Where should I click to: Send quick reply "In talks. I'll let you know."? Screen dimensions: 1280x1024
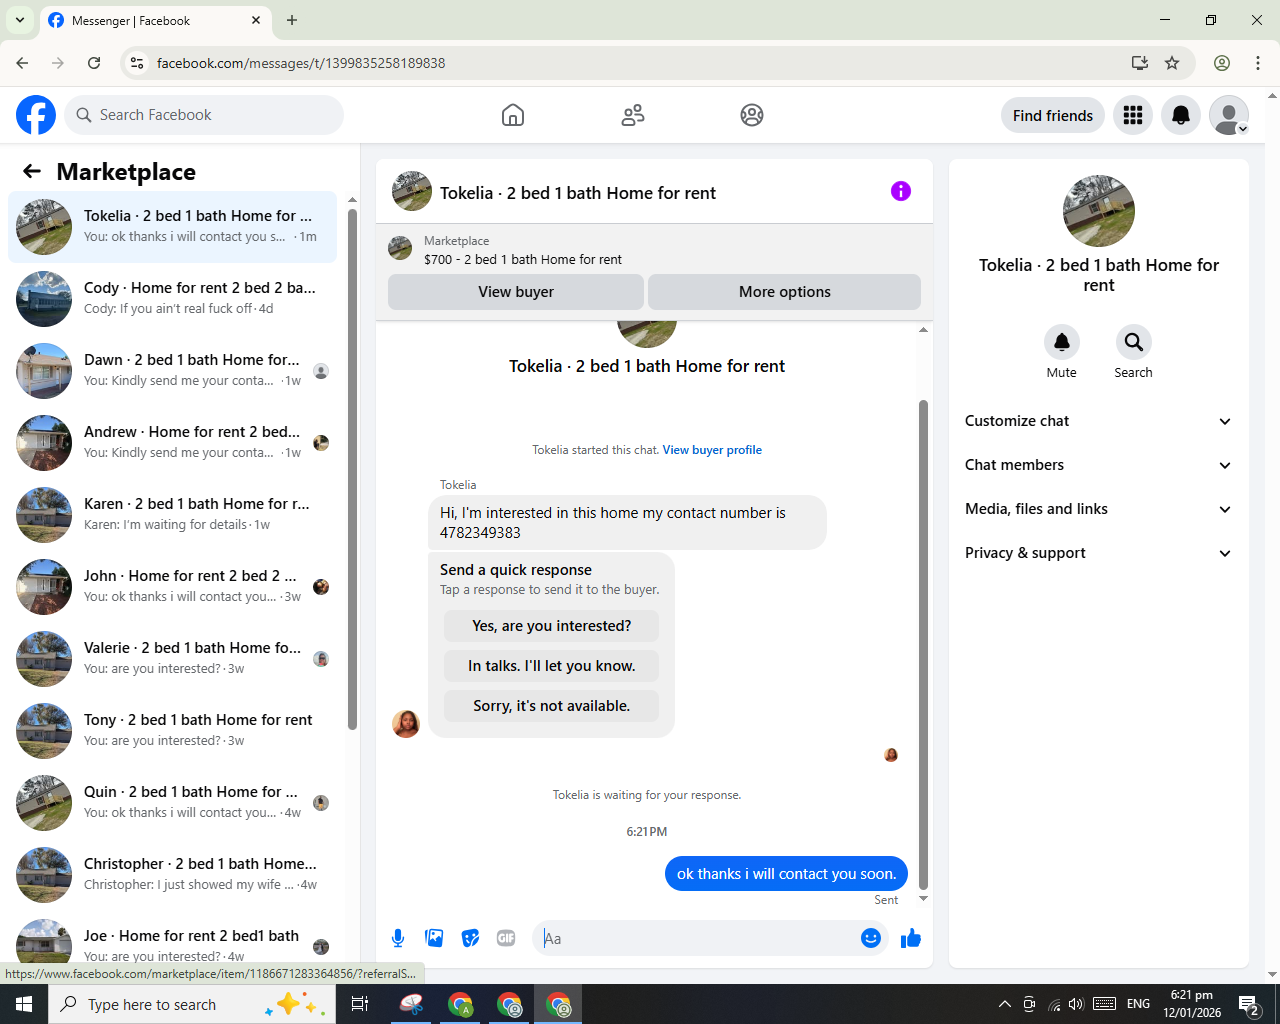[x=552, y=666]
